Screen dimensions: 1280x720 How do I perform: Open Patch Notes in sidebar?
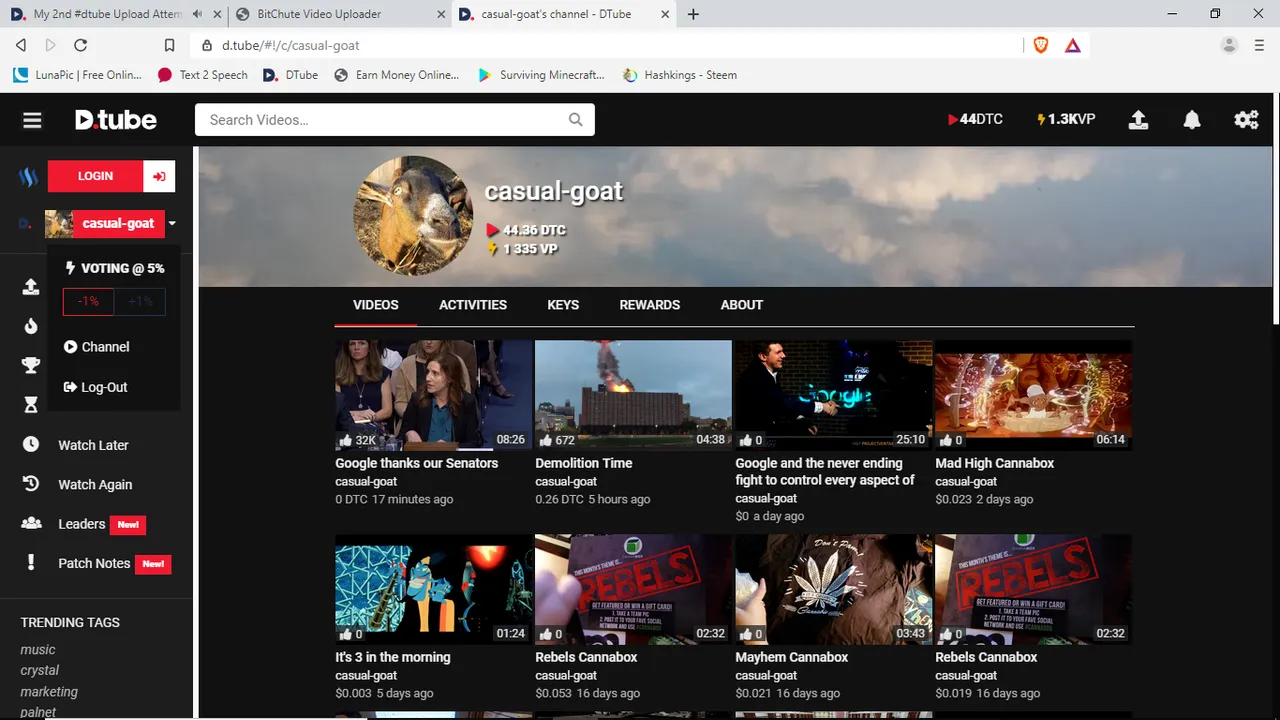[96, 563]
